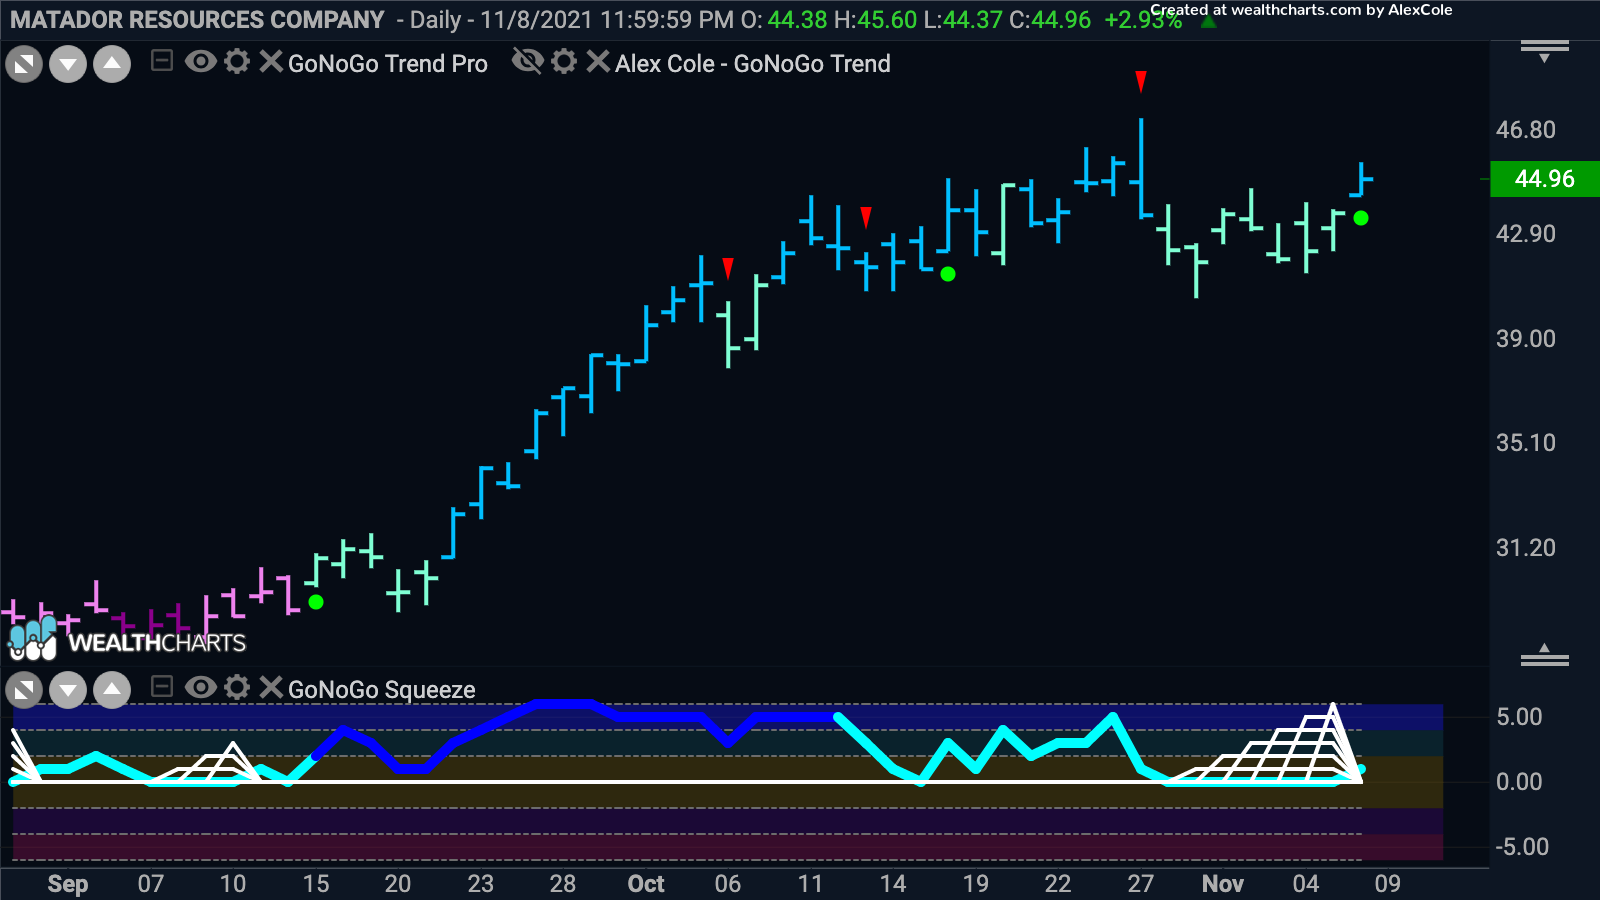Viewport: 1600px width, 900px height.
Task: Remove the GoNoGo Trend Pro indicator
Action: point(271,62)
